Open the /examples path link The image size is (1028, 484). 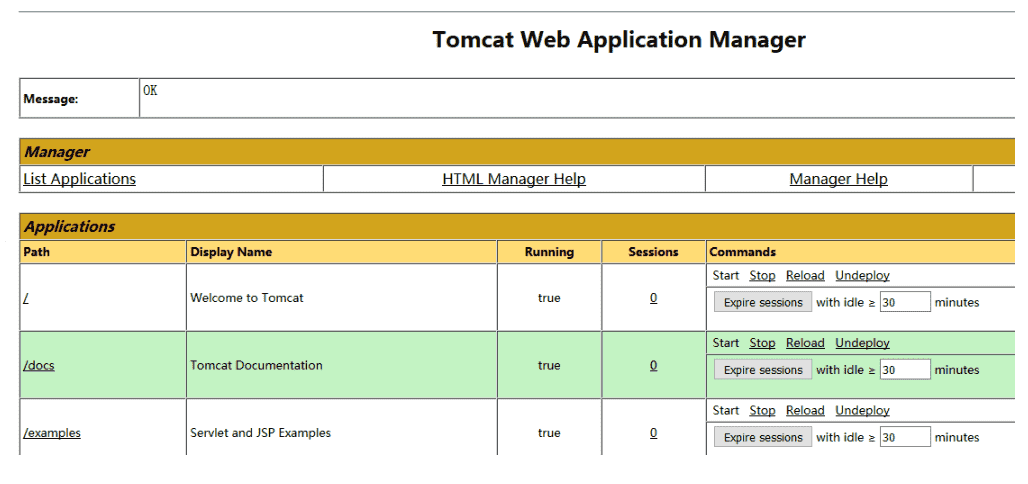(x=52, y=433)
